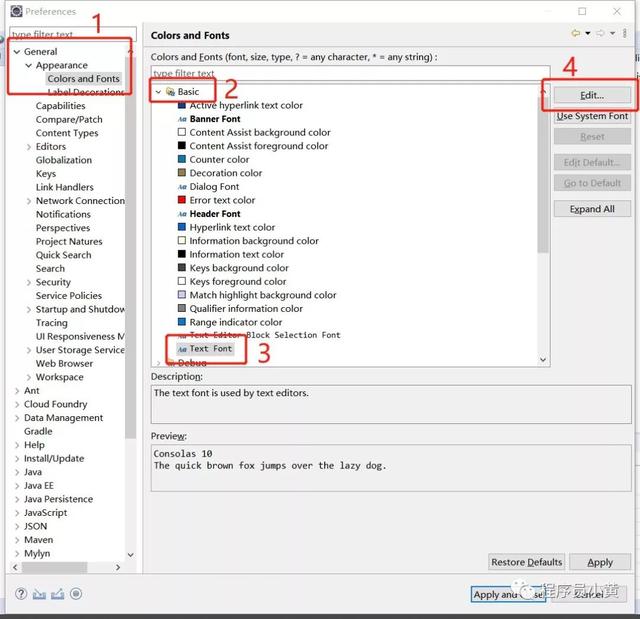Select Keys in the preferences tree
The height and width of the screenshot is (619, 640).
click(46, 174)
